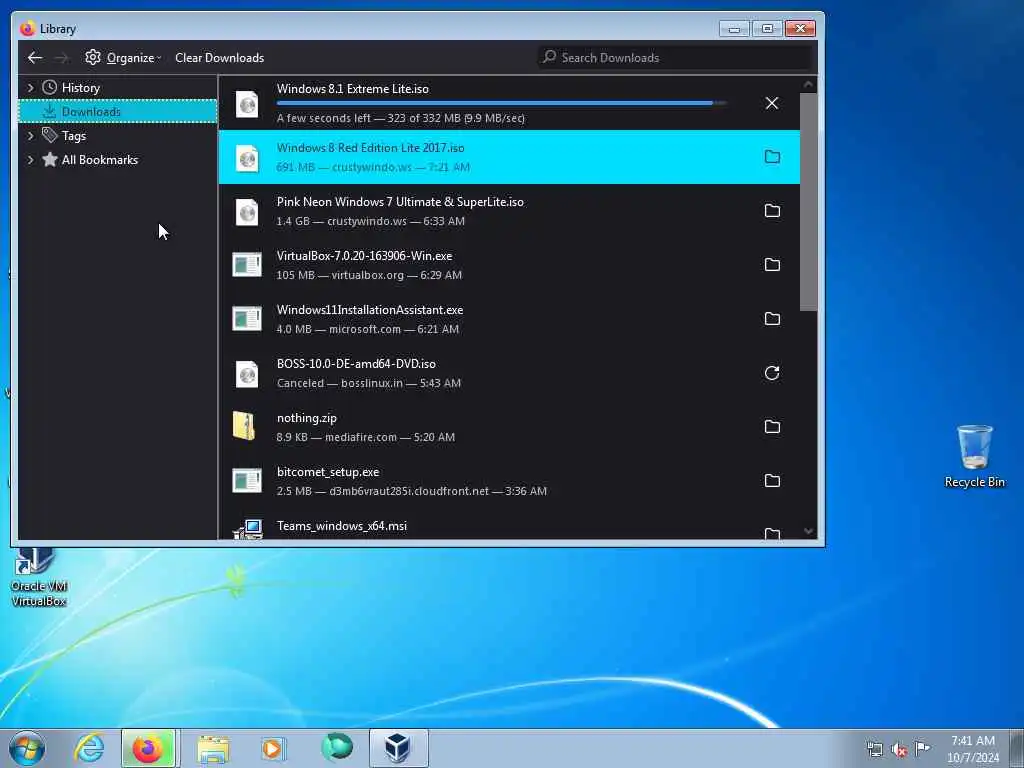Maximize the Library window
The height and width of the screenshot is (768, 1024).
tap(767, 29)
